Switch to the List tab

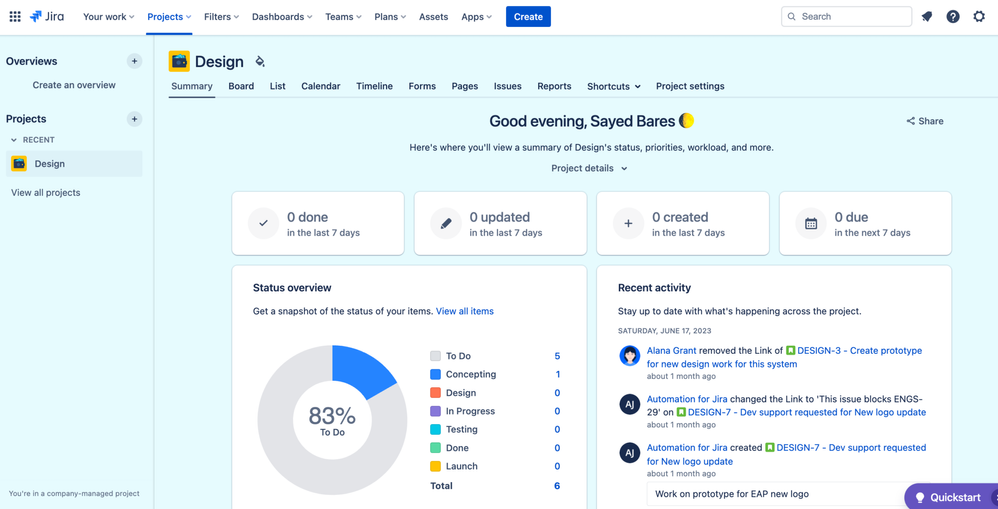click(278, 86)
